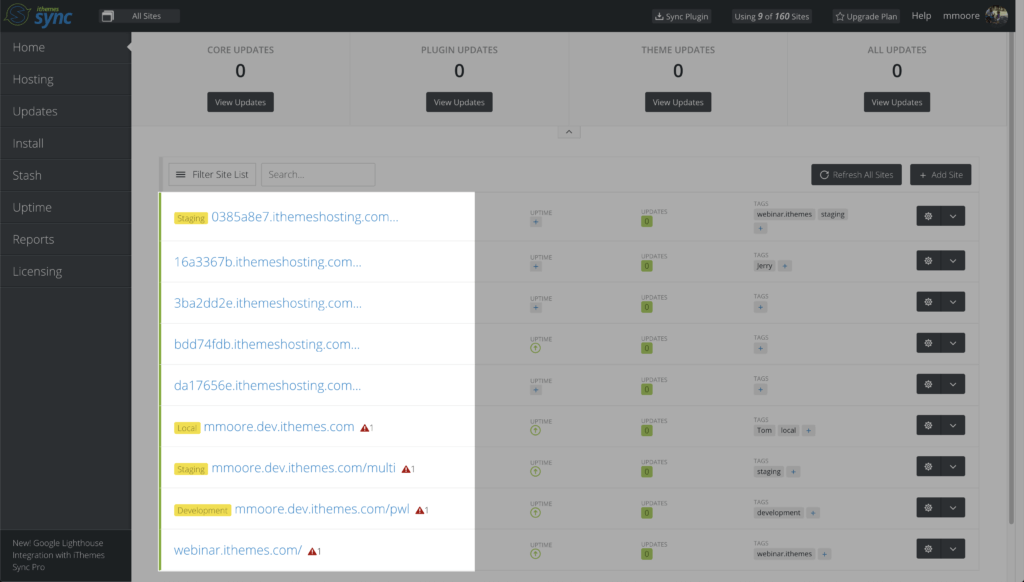This screenshot has height=582, width=1024.
Task: Click the iThemes Sync logo
Action: tap(38, 16)
